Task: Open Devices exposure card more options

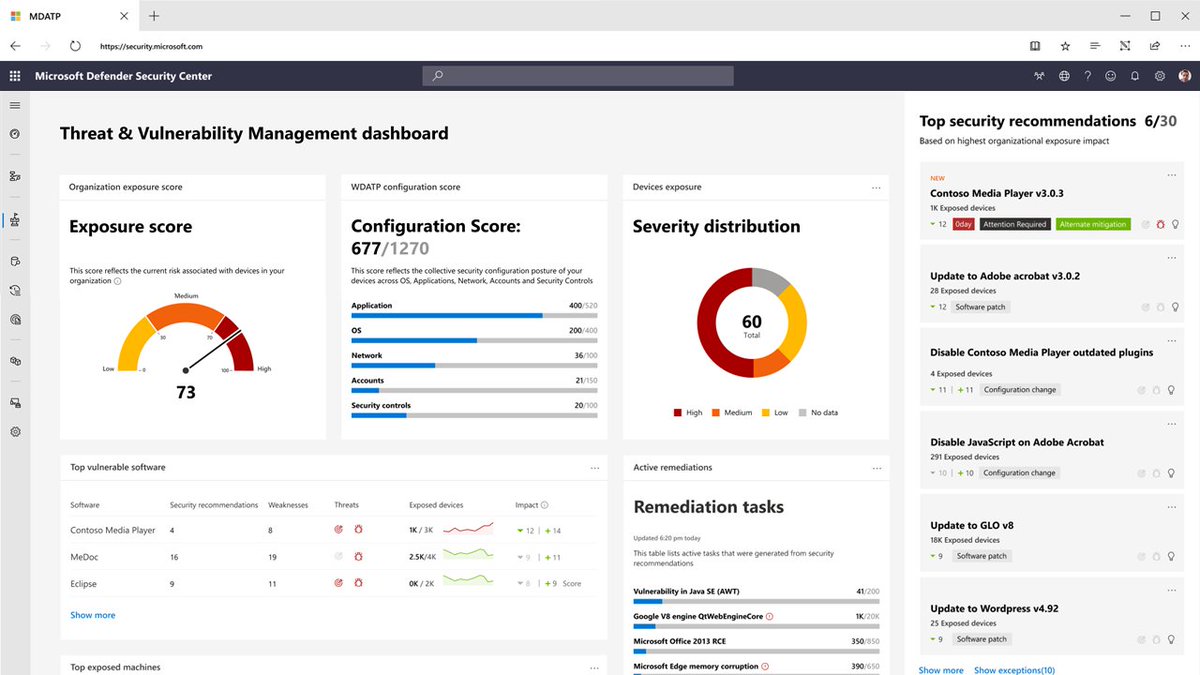Action: (876, 187)
